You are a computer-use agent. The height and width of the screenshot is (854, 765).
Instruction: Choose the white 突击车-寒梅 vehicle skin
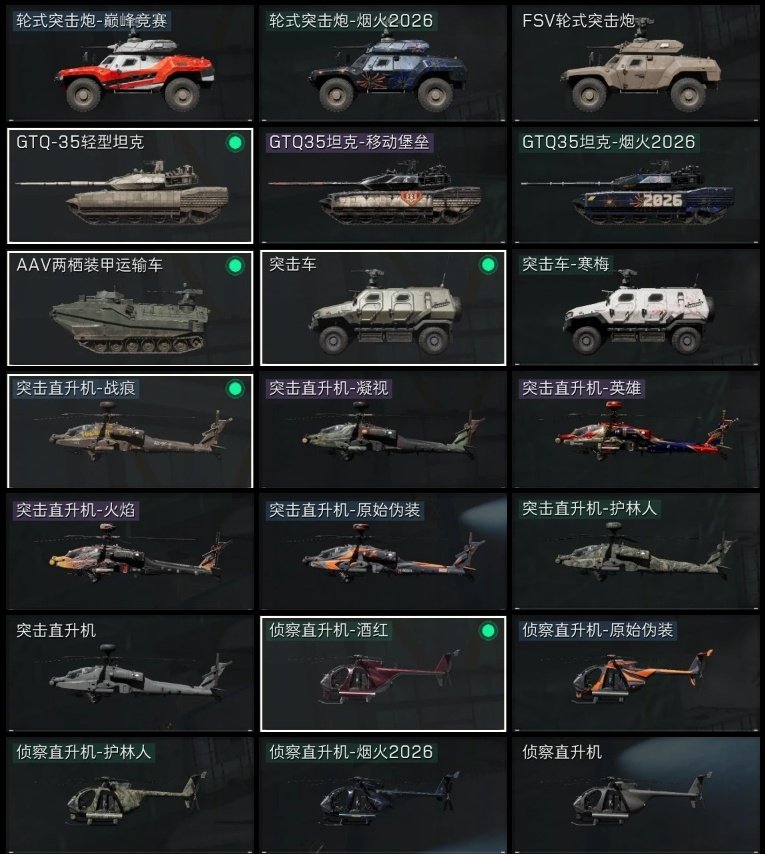point(635,308)
